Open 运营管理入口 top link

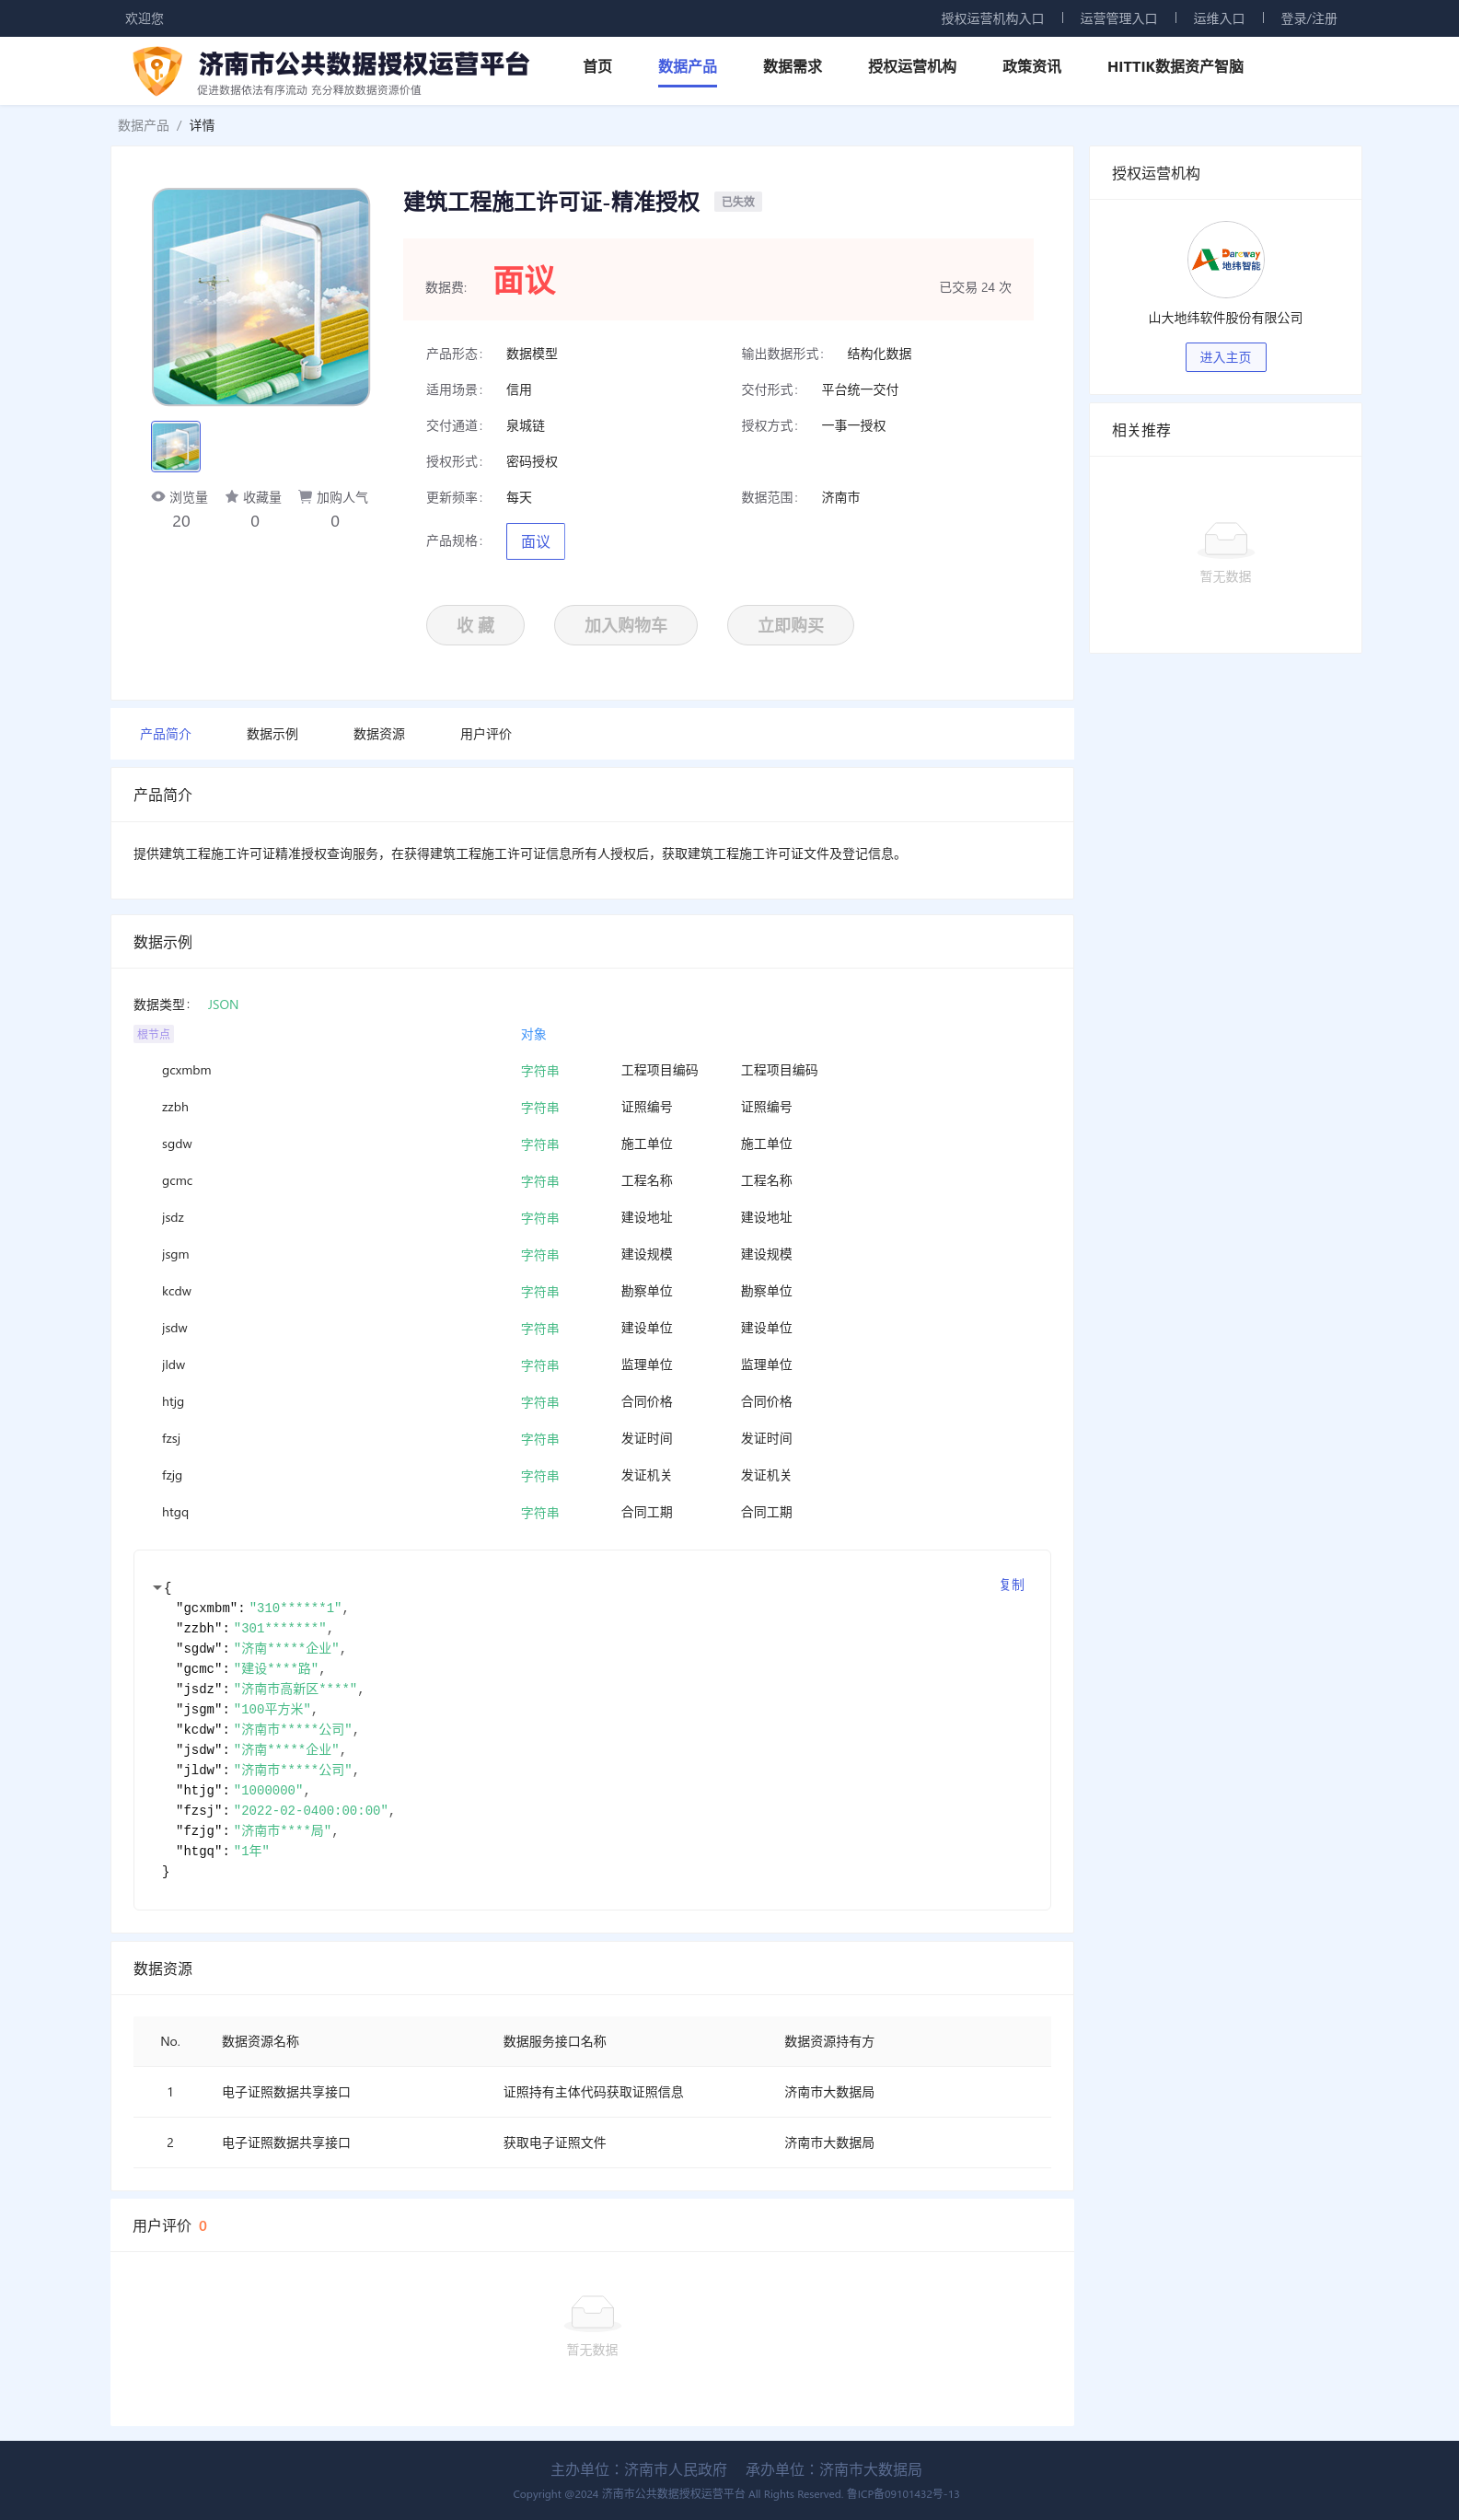coord(1118,18)
